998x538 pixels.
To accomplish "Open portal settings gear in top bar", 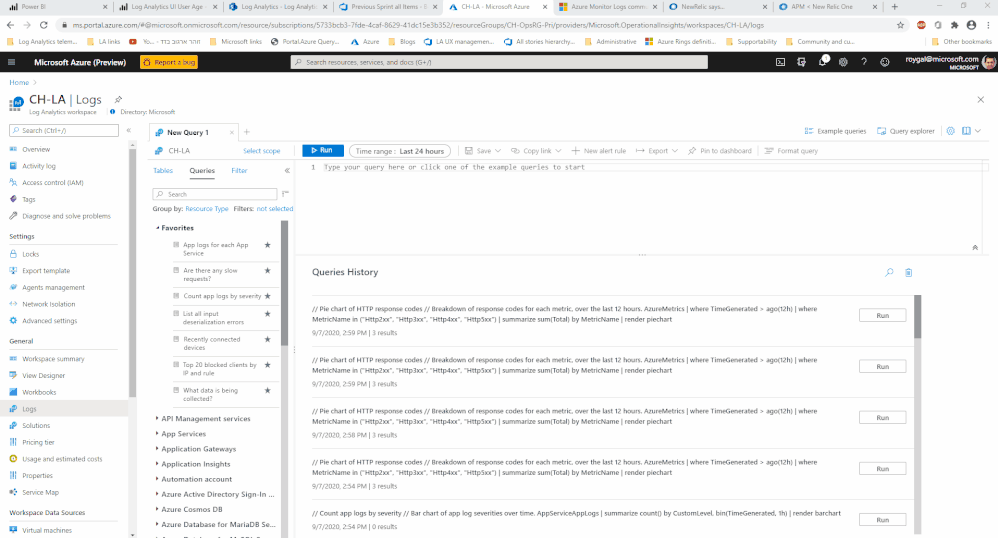I will click(x=843, y=62).
